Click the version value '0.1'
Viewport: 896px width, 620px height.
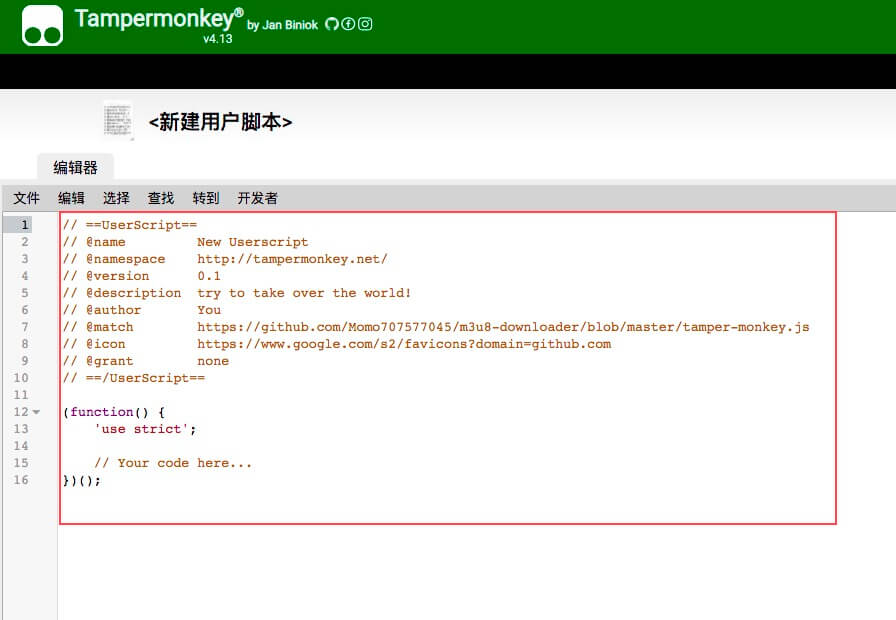point(209,276)
